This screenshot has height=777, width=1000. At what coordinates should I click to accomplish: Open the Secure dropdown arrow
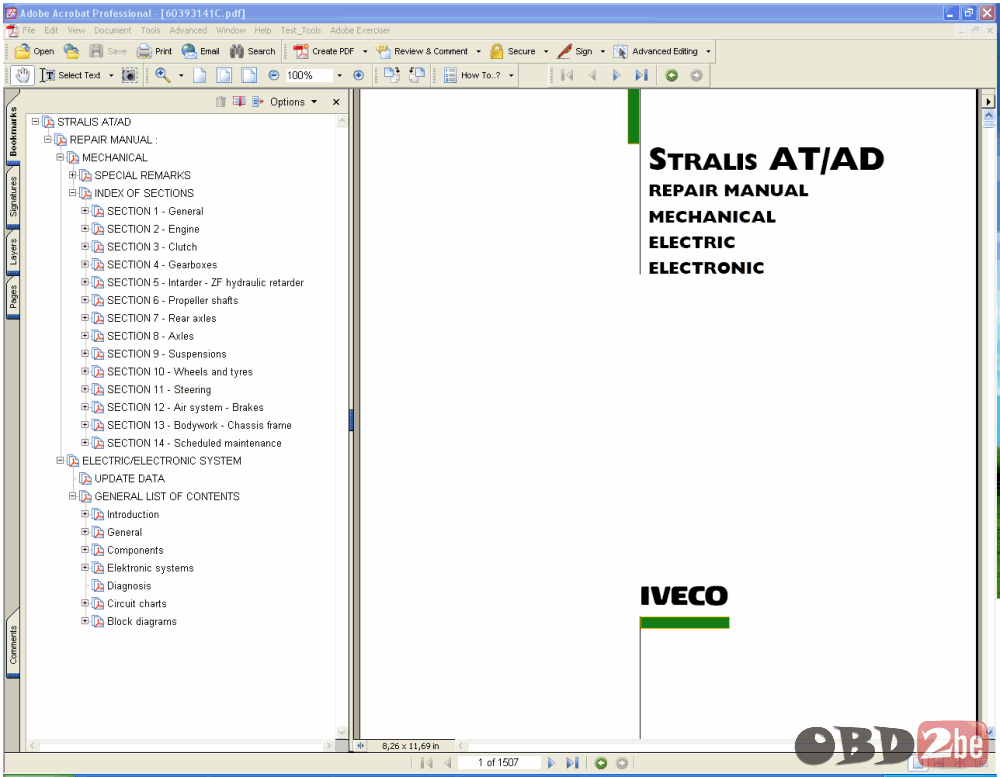pyautogui.click(x=545, y=51)
